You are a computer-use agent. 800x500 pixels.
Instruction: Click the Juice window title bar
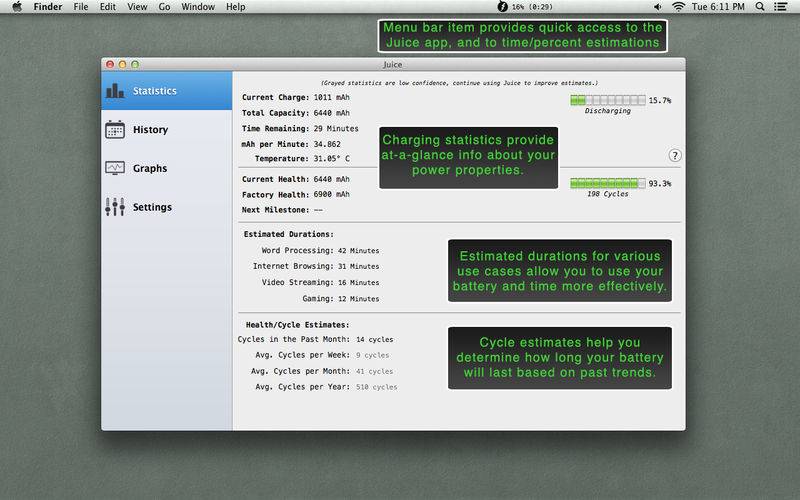[393, 64]
